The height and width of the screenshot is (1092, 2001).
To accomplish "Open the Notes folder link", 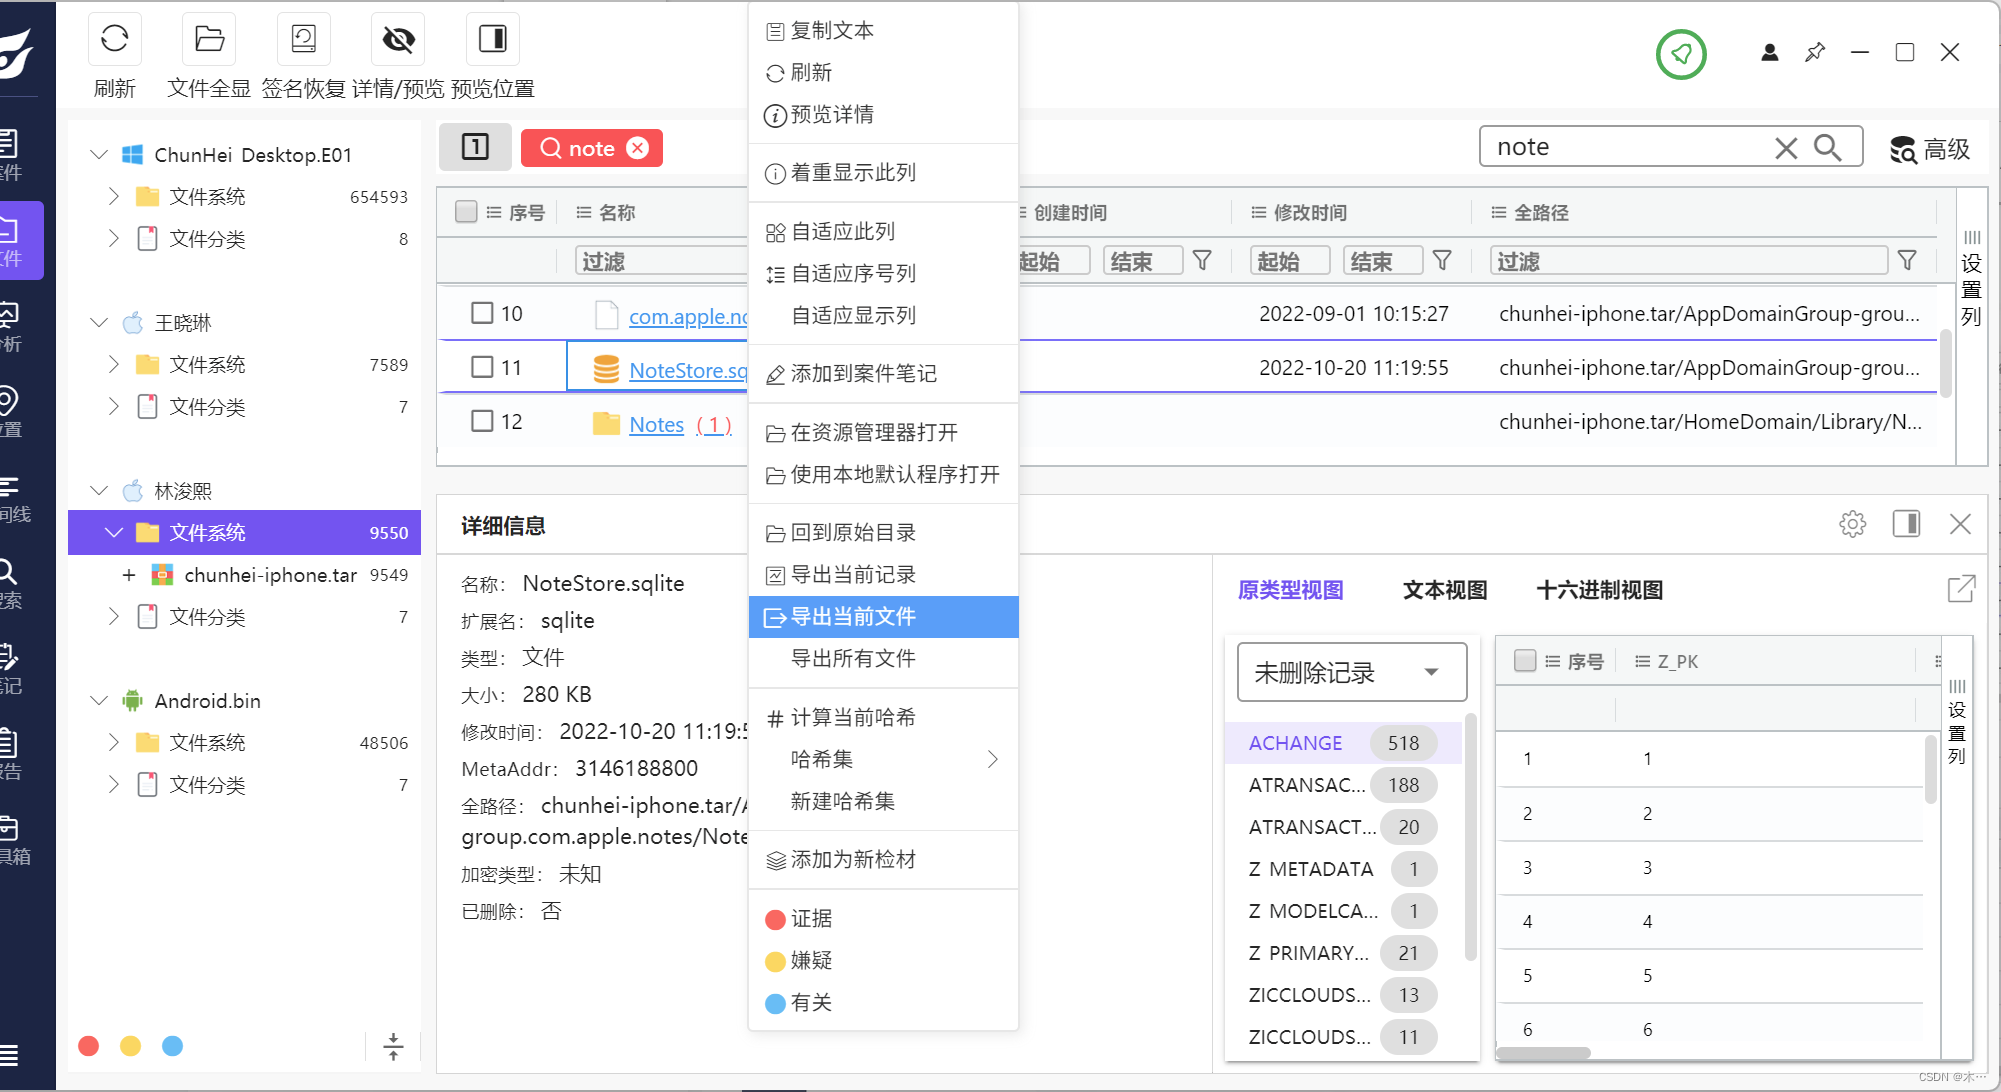I will tap(656, 424).
